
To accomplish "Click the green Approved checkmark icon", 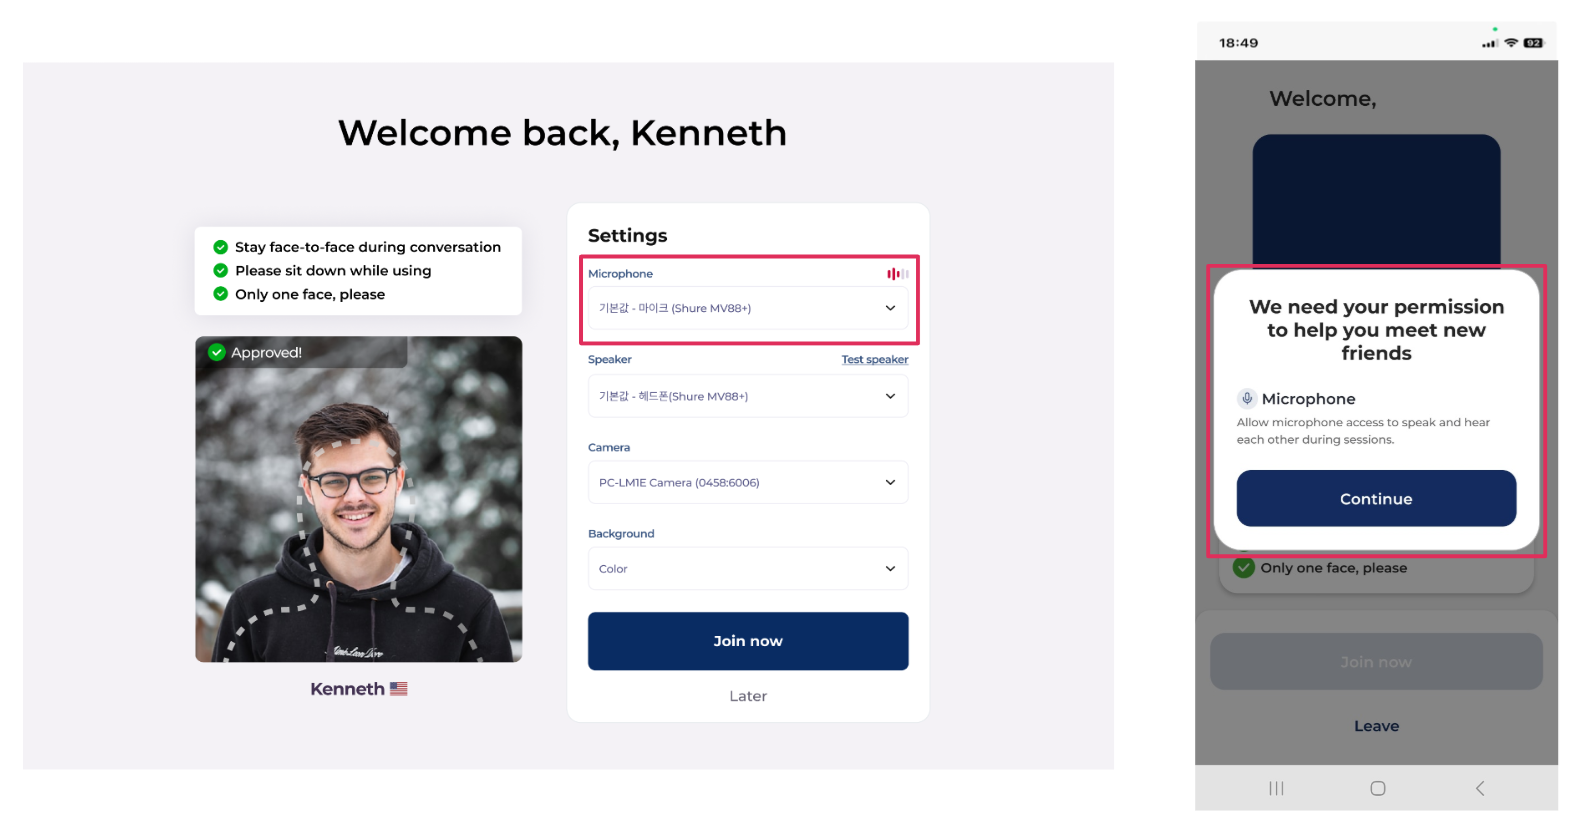I will pos(216,352).
